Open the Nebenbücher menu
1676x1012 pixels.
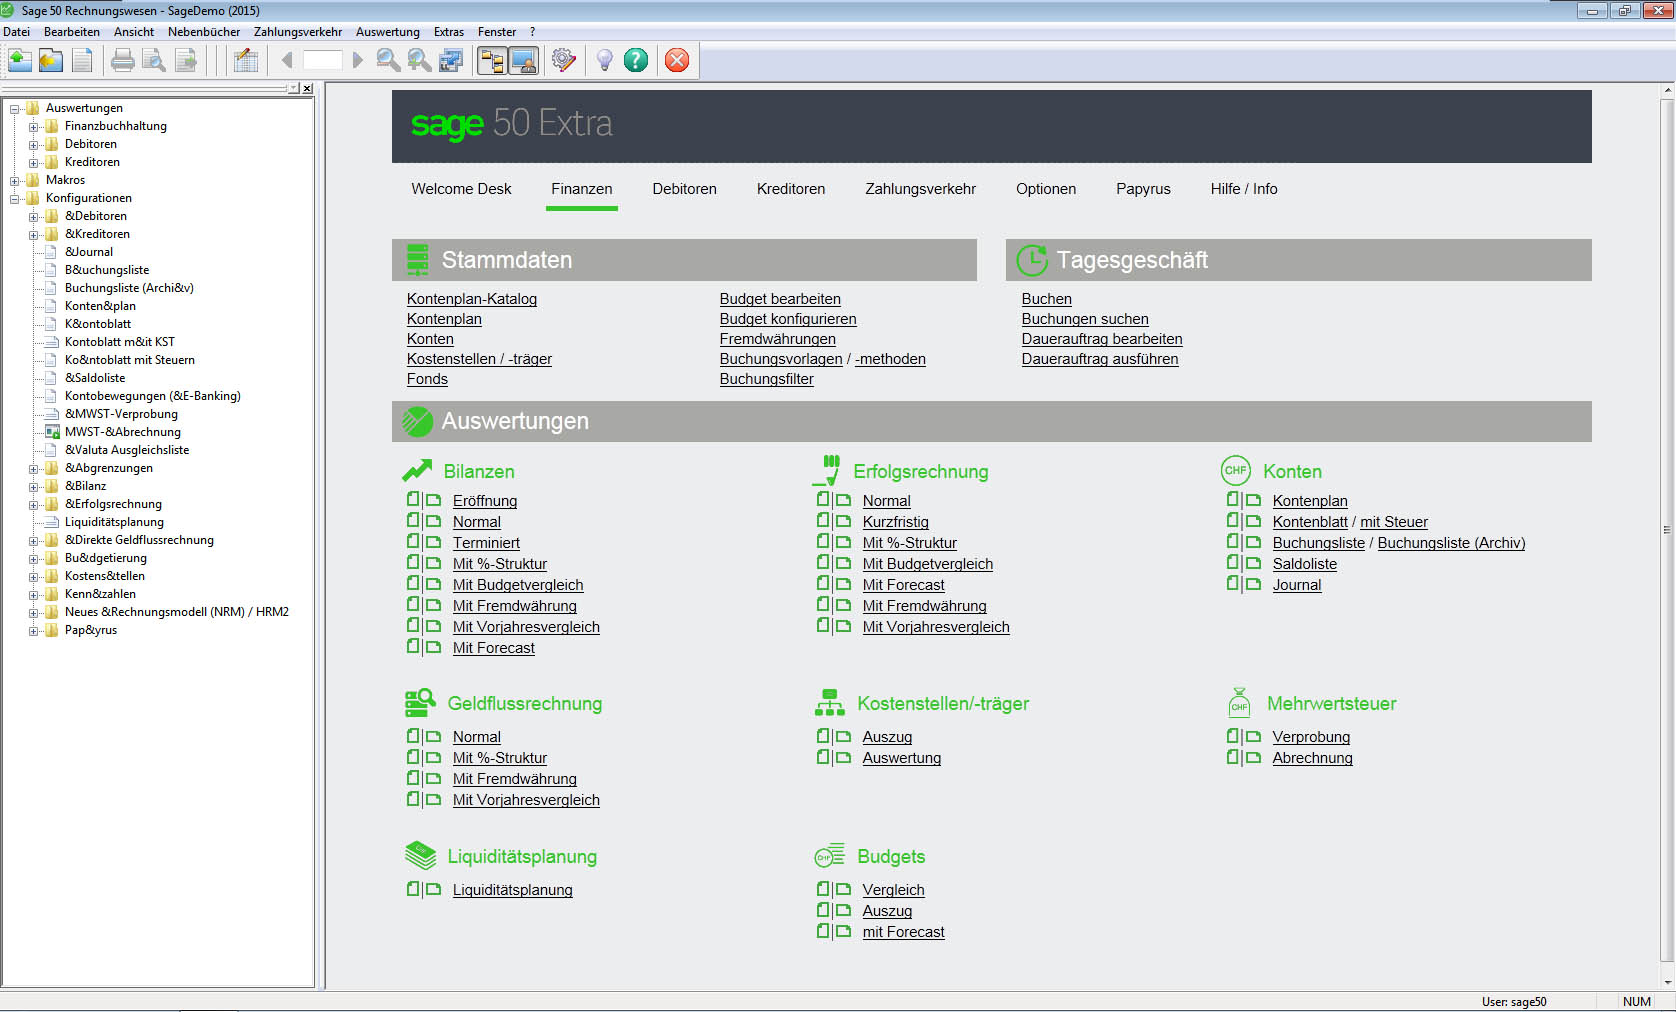204,32
